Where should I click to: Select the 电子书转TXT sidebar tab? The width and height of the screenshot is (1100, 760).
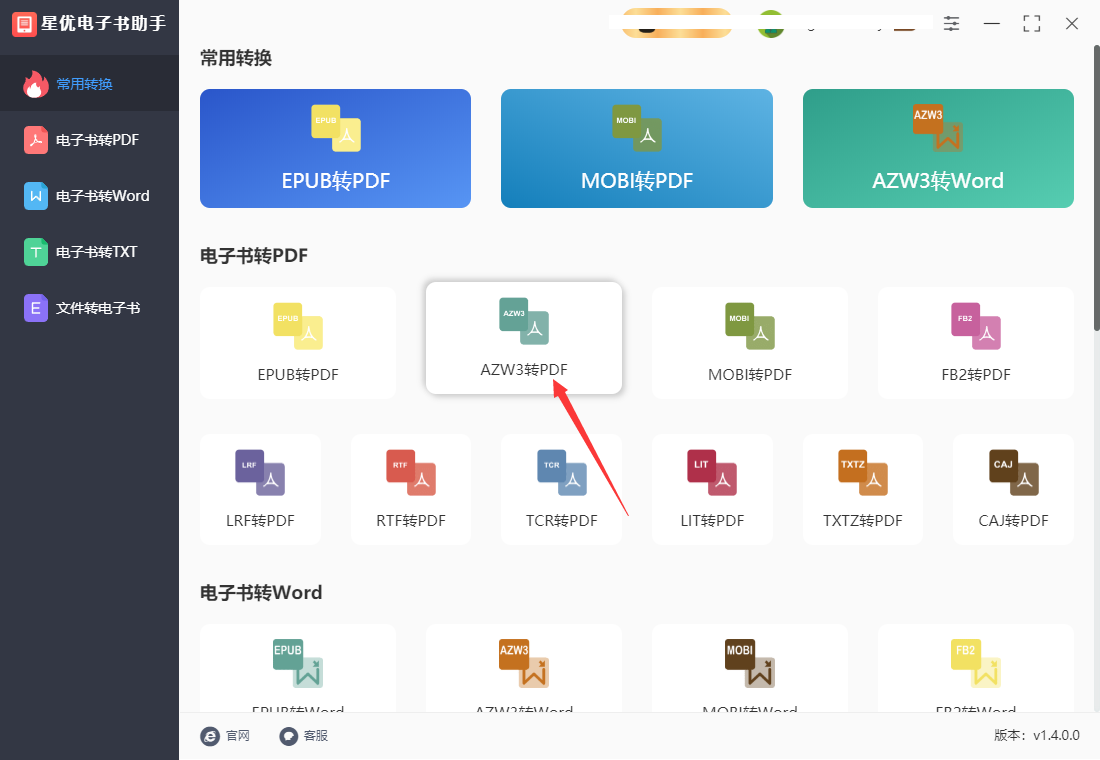coord(89,252)
